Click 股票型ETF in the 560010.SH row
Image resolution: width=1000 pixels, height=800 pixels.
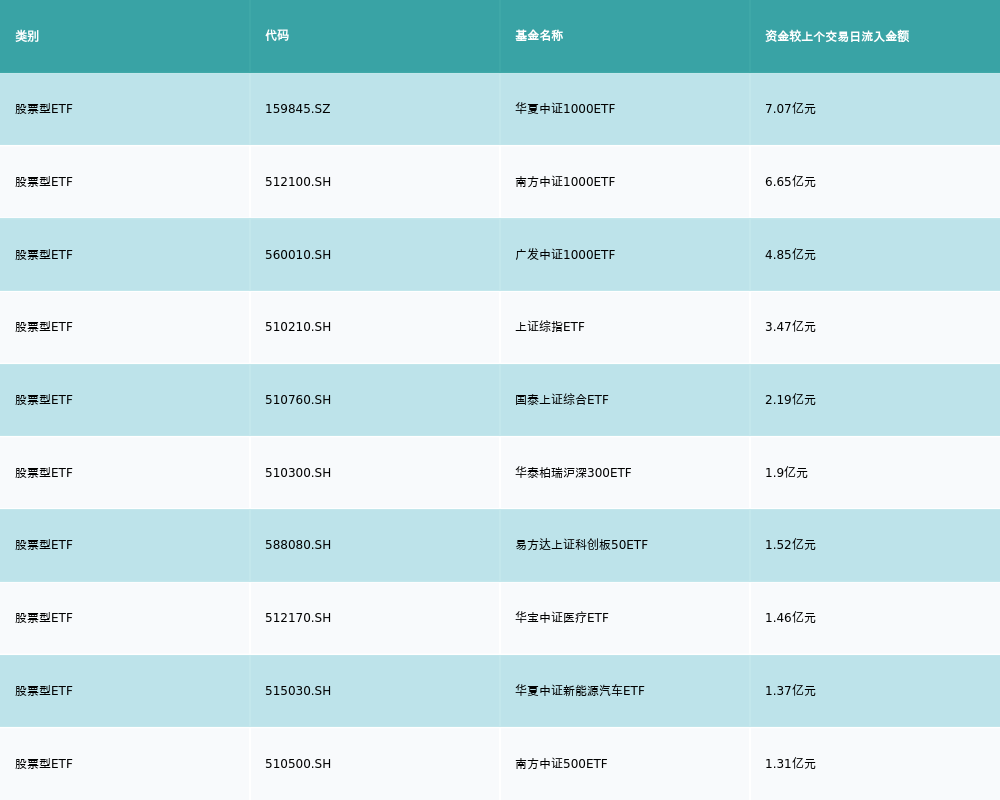[44, 255]
